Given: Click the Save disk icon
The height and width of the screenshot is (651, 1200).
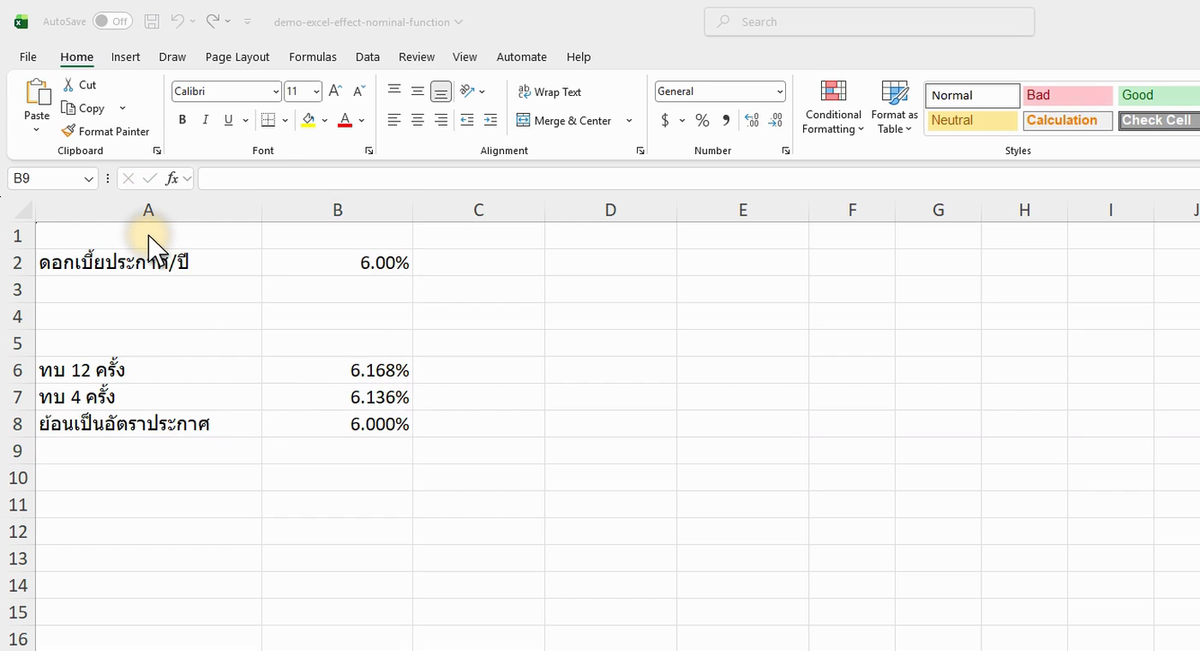Looking at the screenshot, I should coord(152,21).
